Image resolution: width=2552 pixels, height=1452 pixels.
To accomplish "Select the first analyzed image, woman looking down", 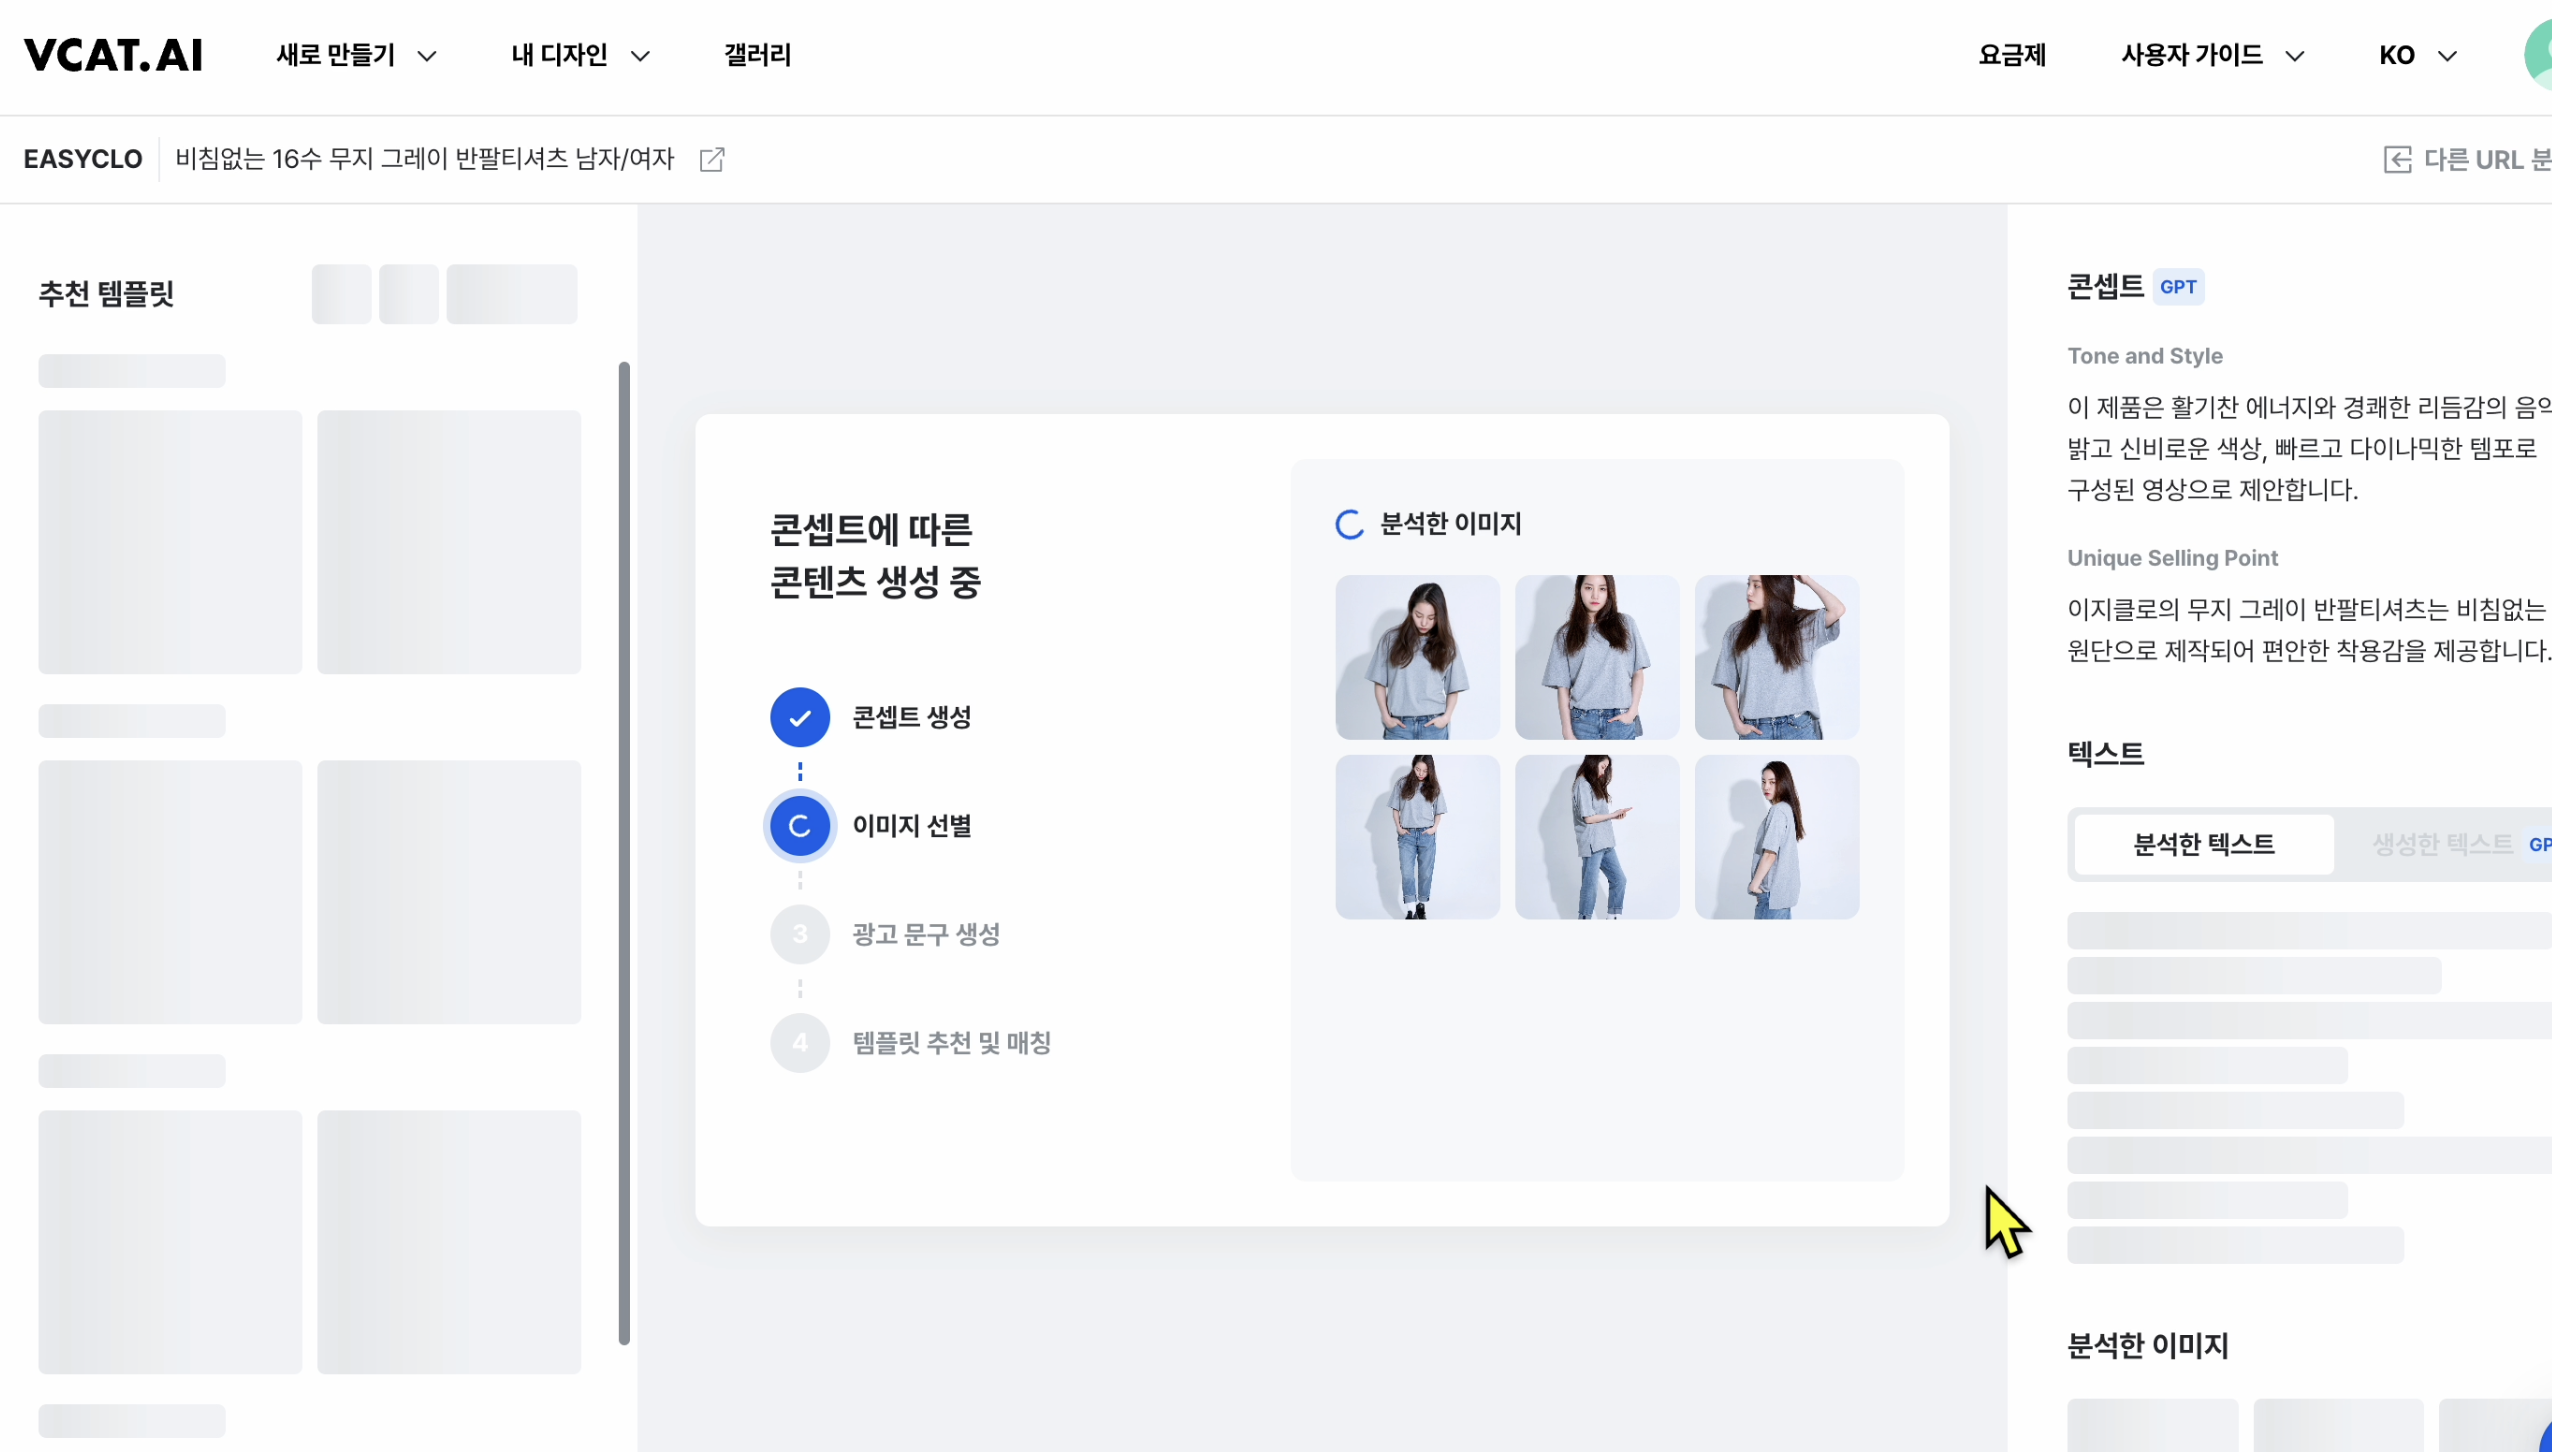I will (x=1417, y=657).
